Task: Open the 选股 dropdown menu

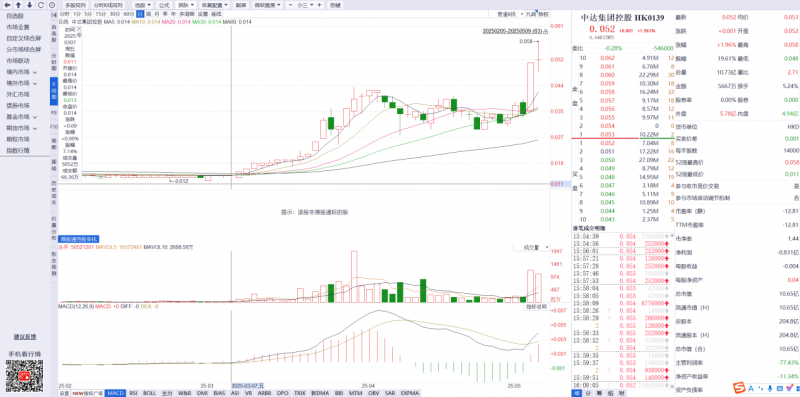Action: (x=143, y=5)
